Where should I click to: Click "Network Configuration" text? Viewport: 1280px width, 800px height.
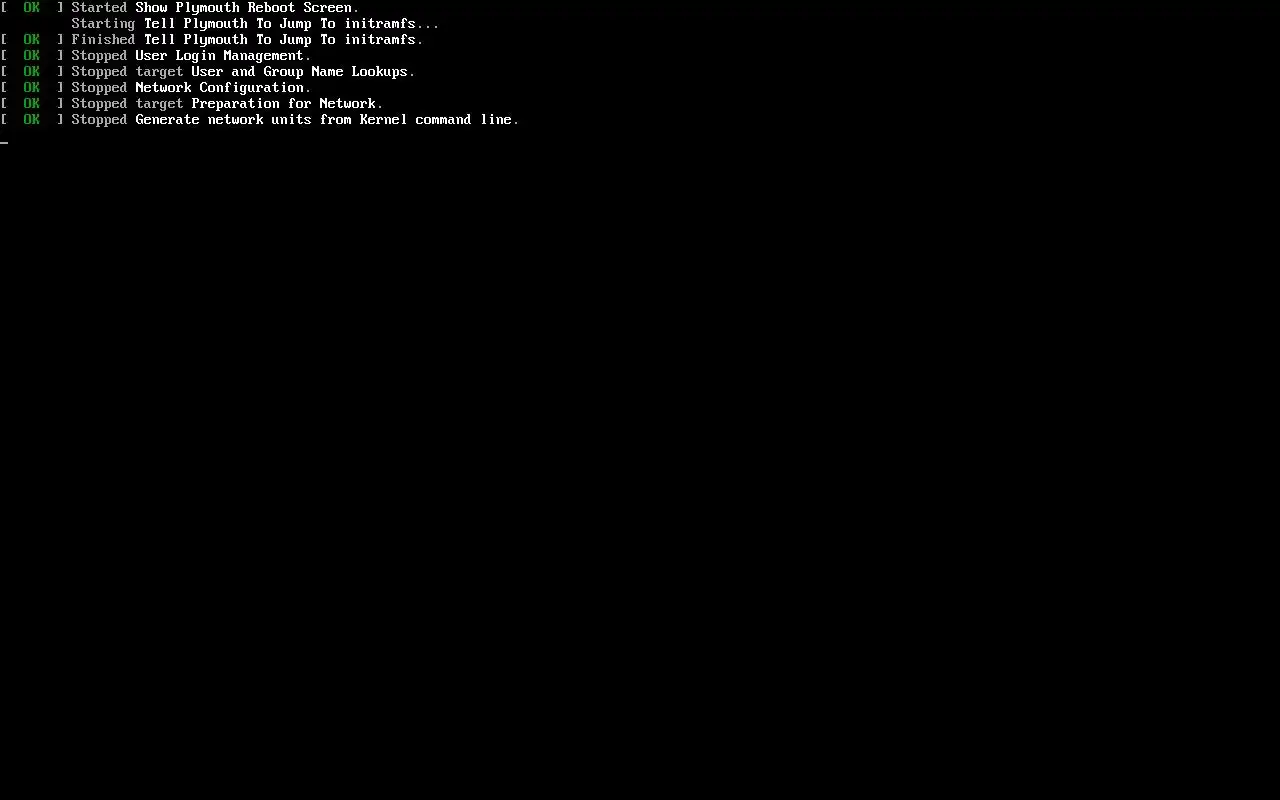tap(219, 88)
